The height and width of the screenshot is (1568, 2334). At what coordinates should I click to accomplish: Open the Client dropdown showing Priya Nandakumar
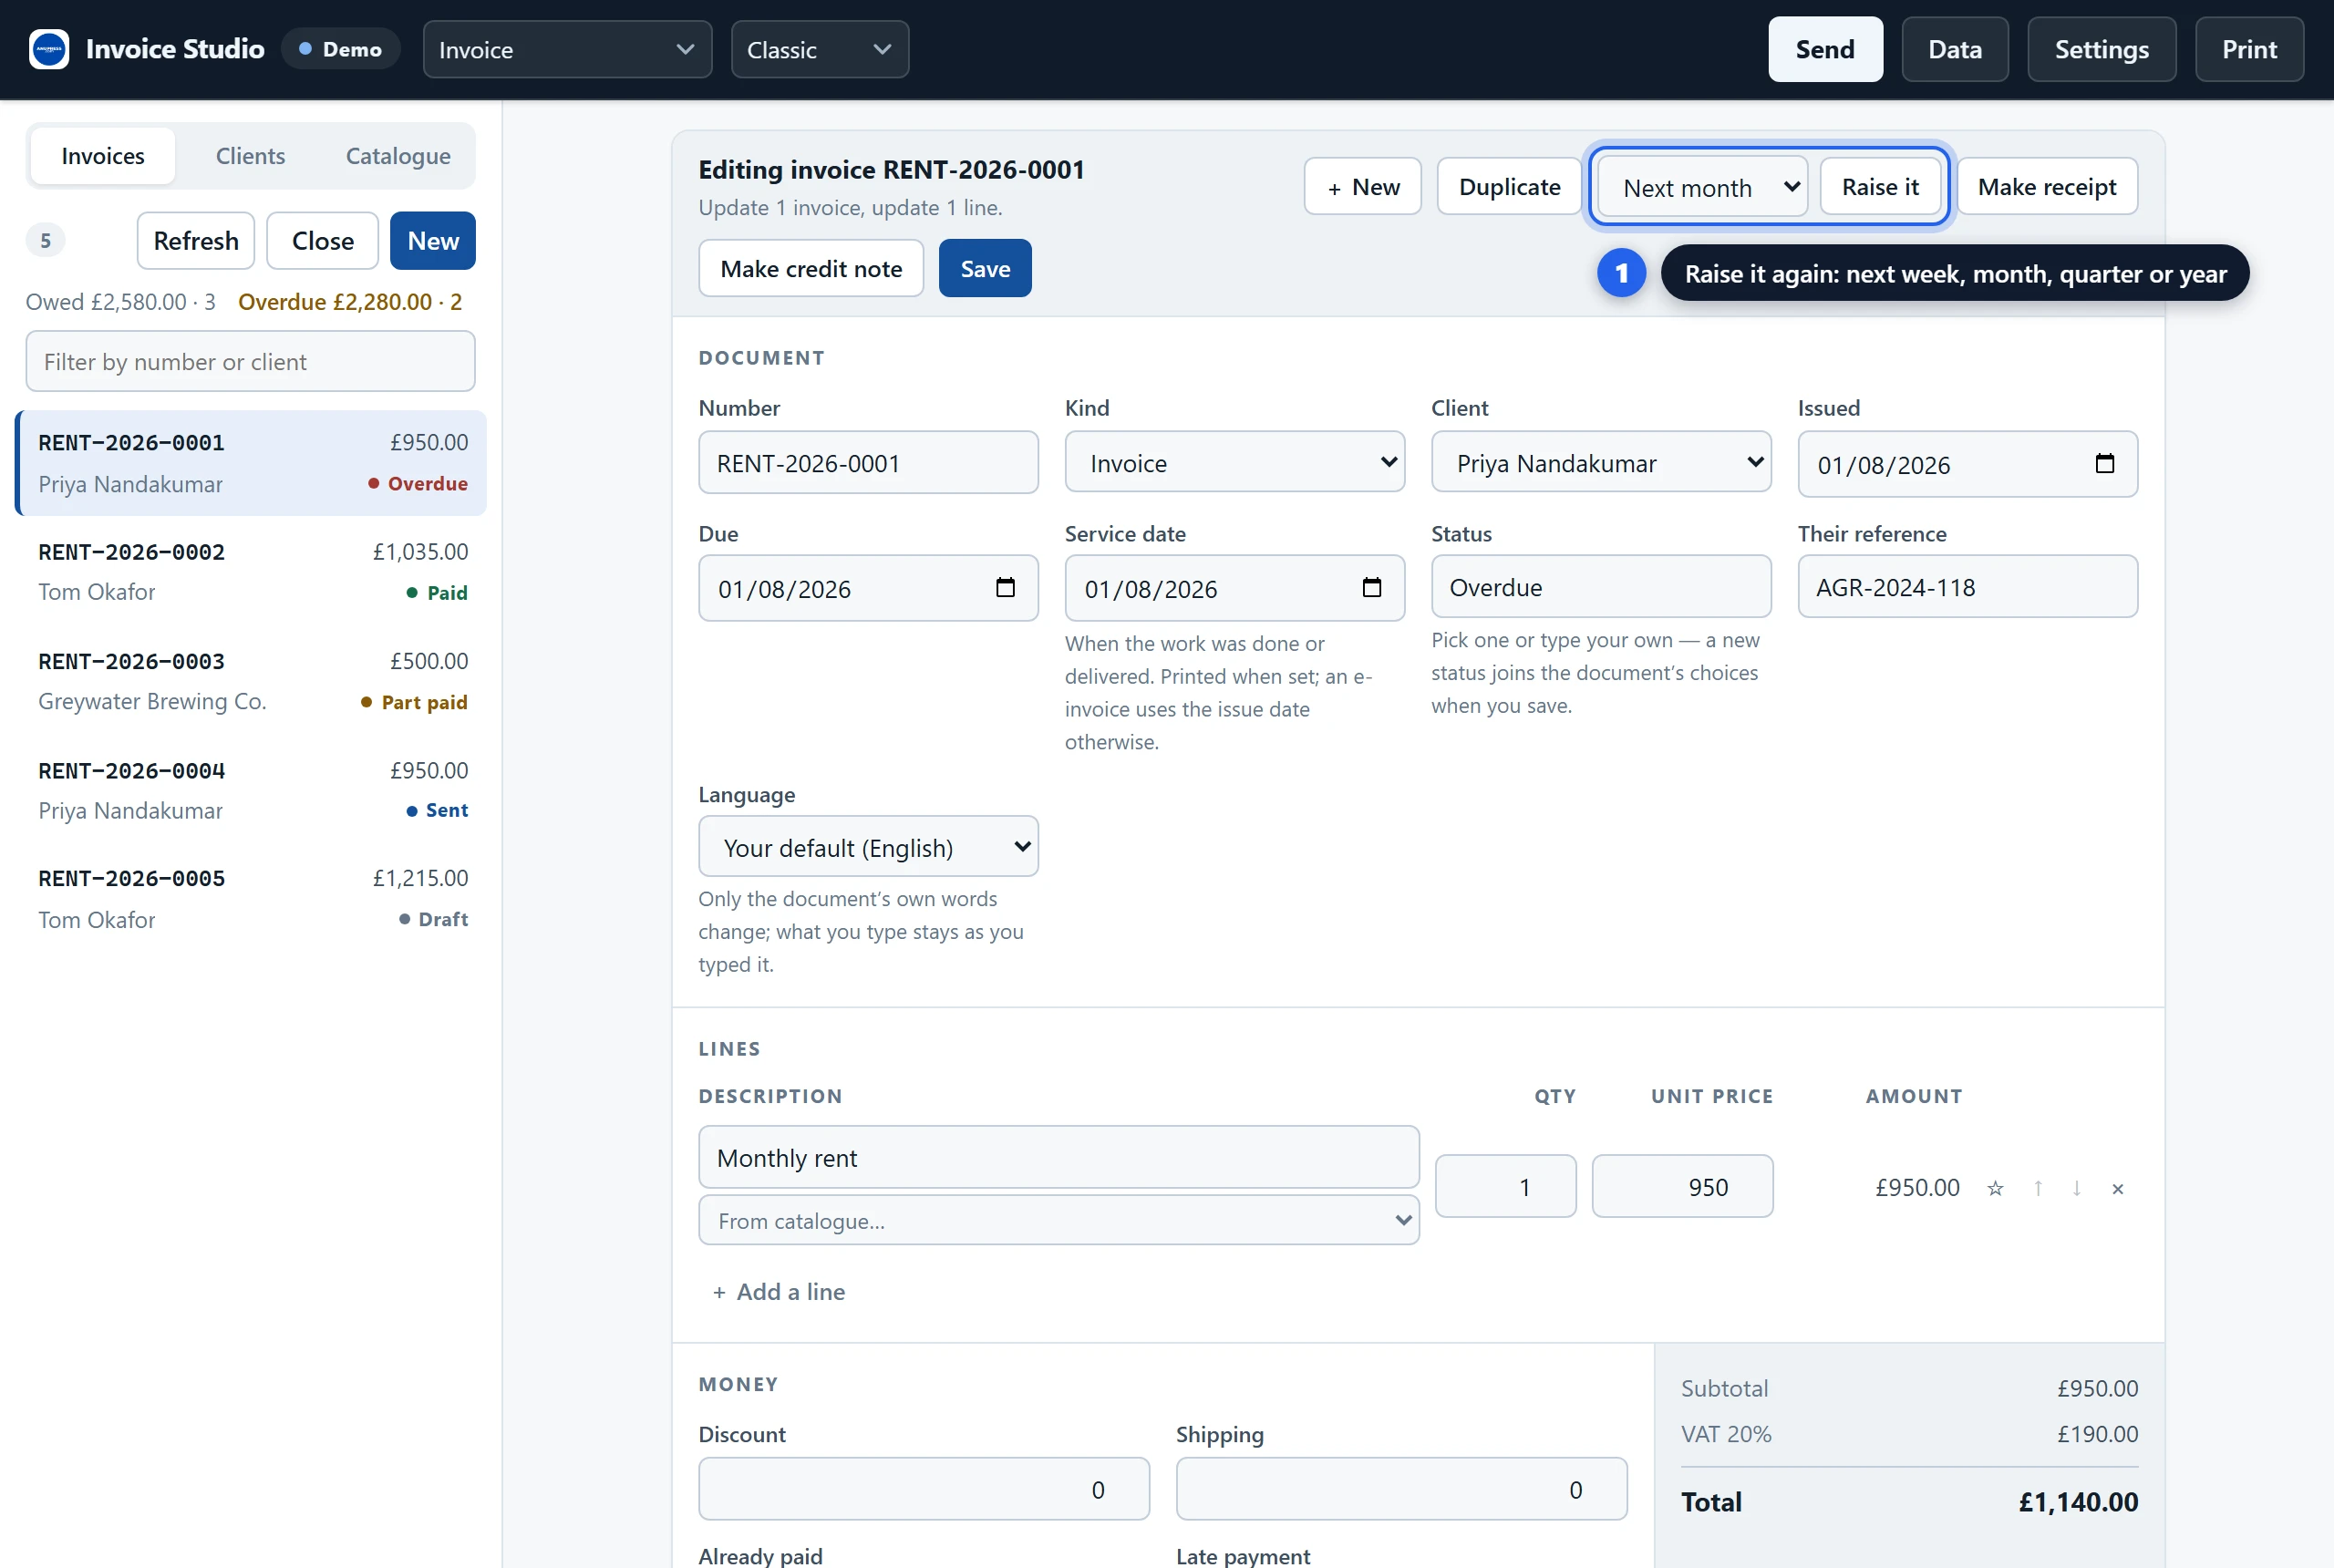click(x=1600, y=462)
